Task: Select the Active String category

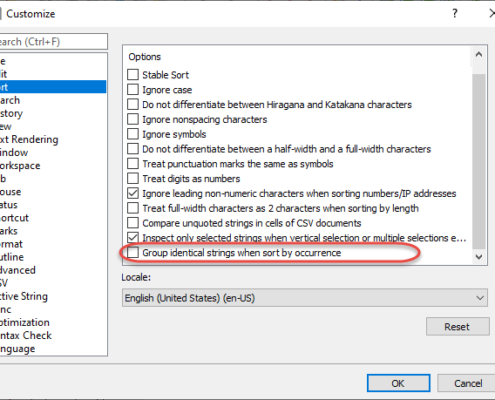Action: [24, 296]
